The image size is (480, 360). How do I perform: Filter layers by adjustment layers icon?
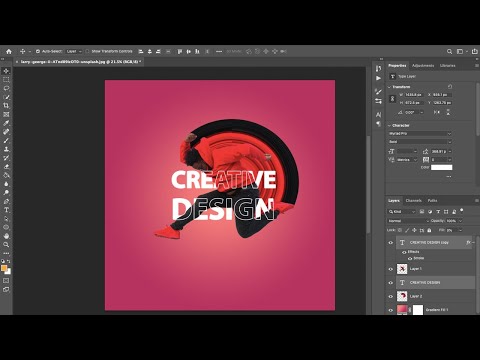tap(430, 212)
